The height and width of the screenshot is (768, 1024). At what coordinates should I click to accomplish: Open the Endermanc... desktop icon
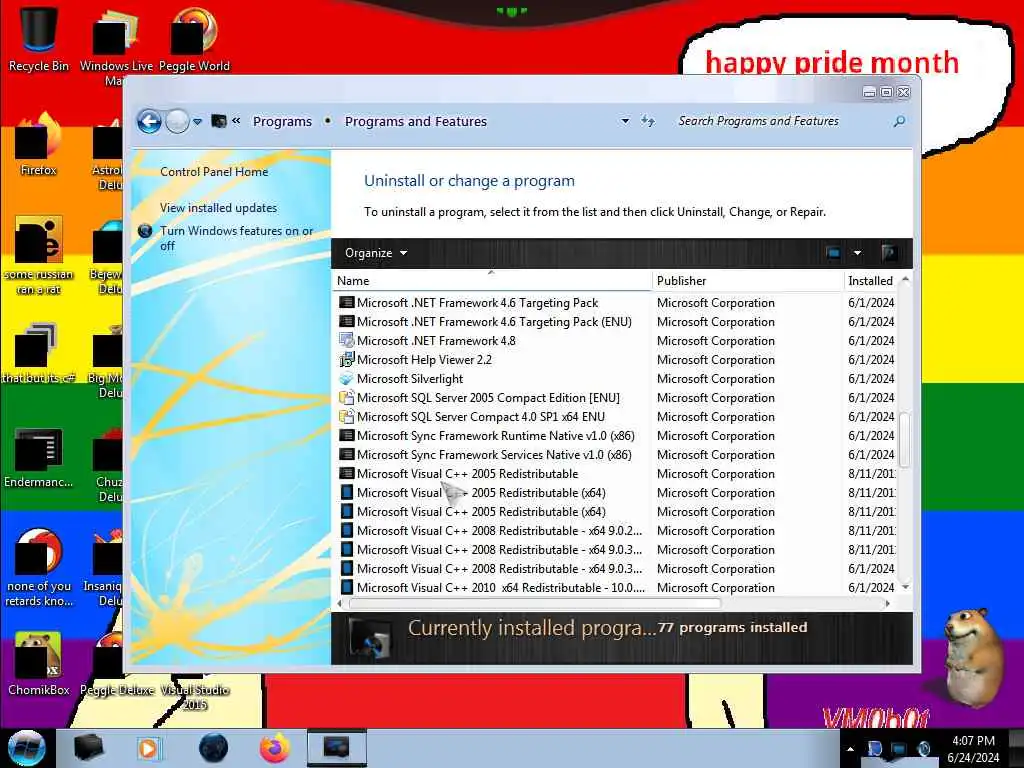coord(39,457)
